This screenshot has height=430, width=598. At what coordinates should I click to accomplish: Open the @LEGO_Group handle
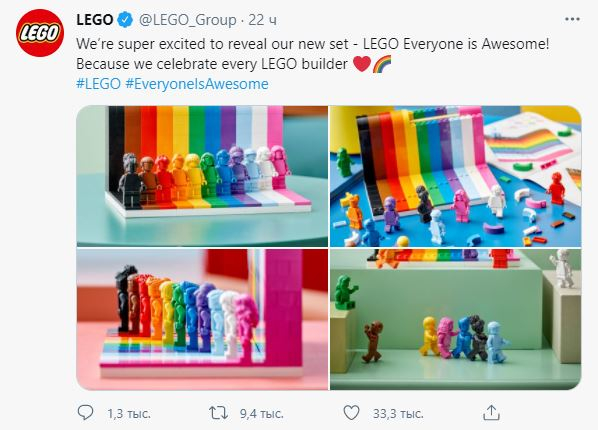(188, 20)
